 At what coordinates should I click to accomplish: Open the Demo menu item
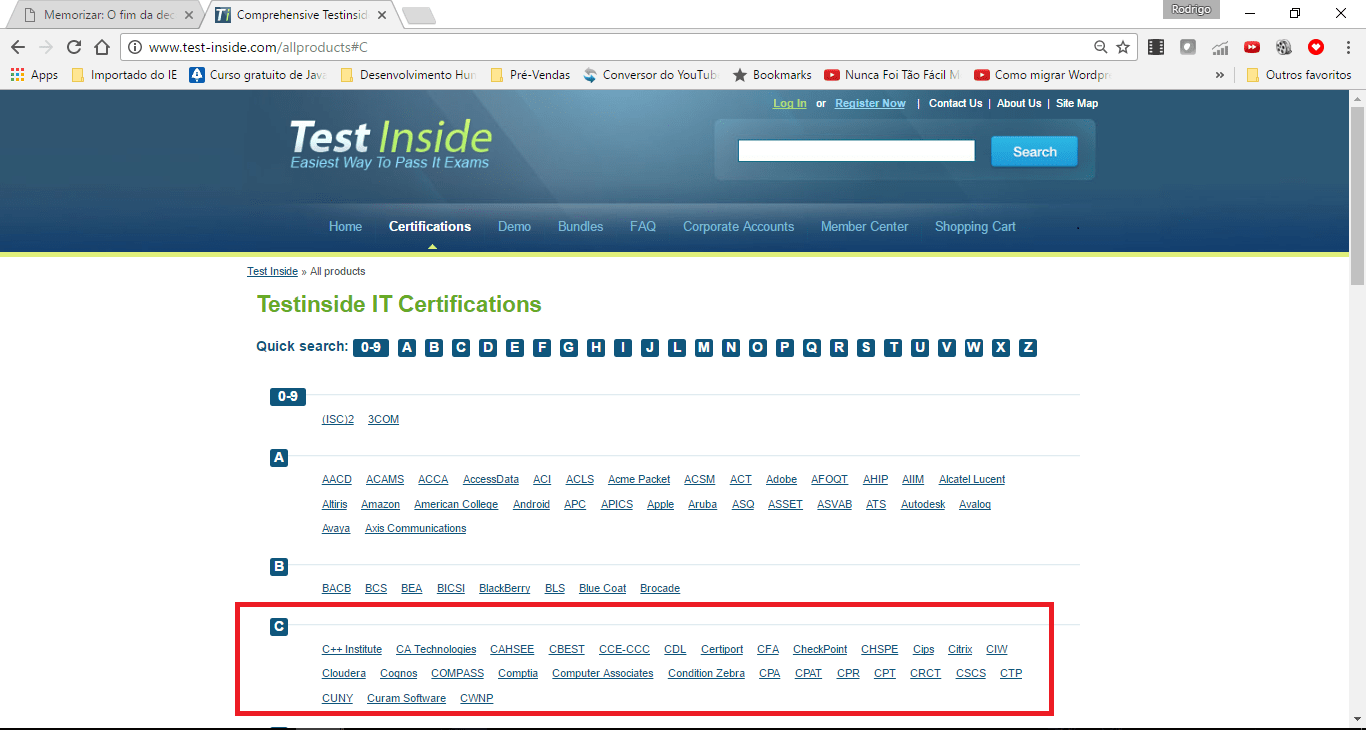coord(514,226)
